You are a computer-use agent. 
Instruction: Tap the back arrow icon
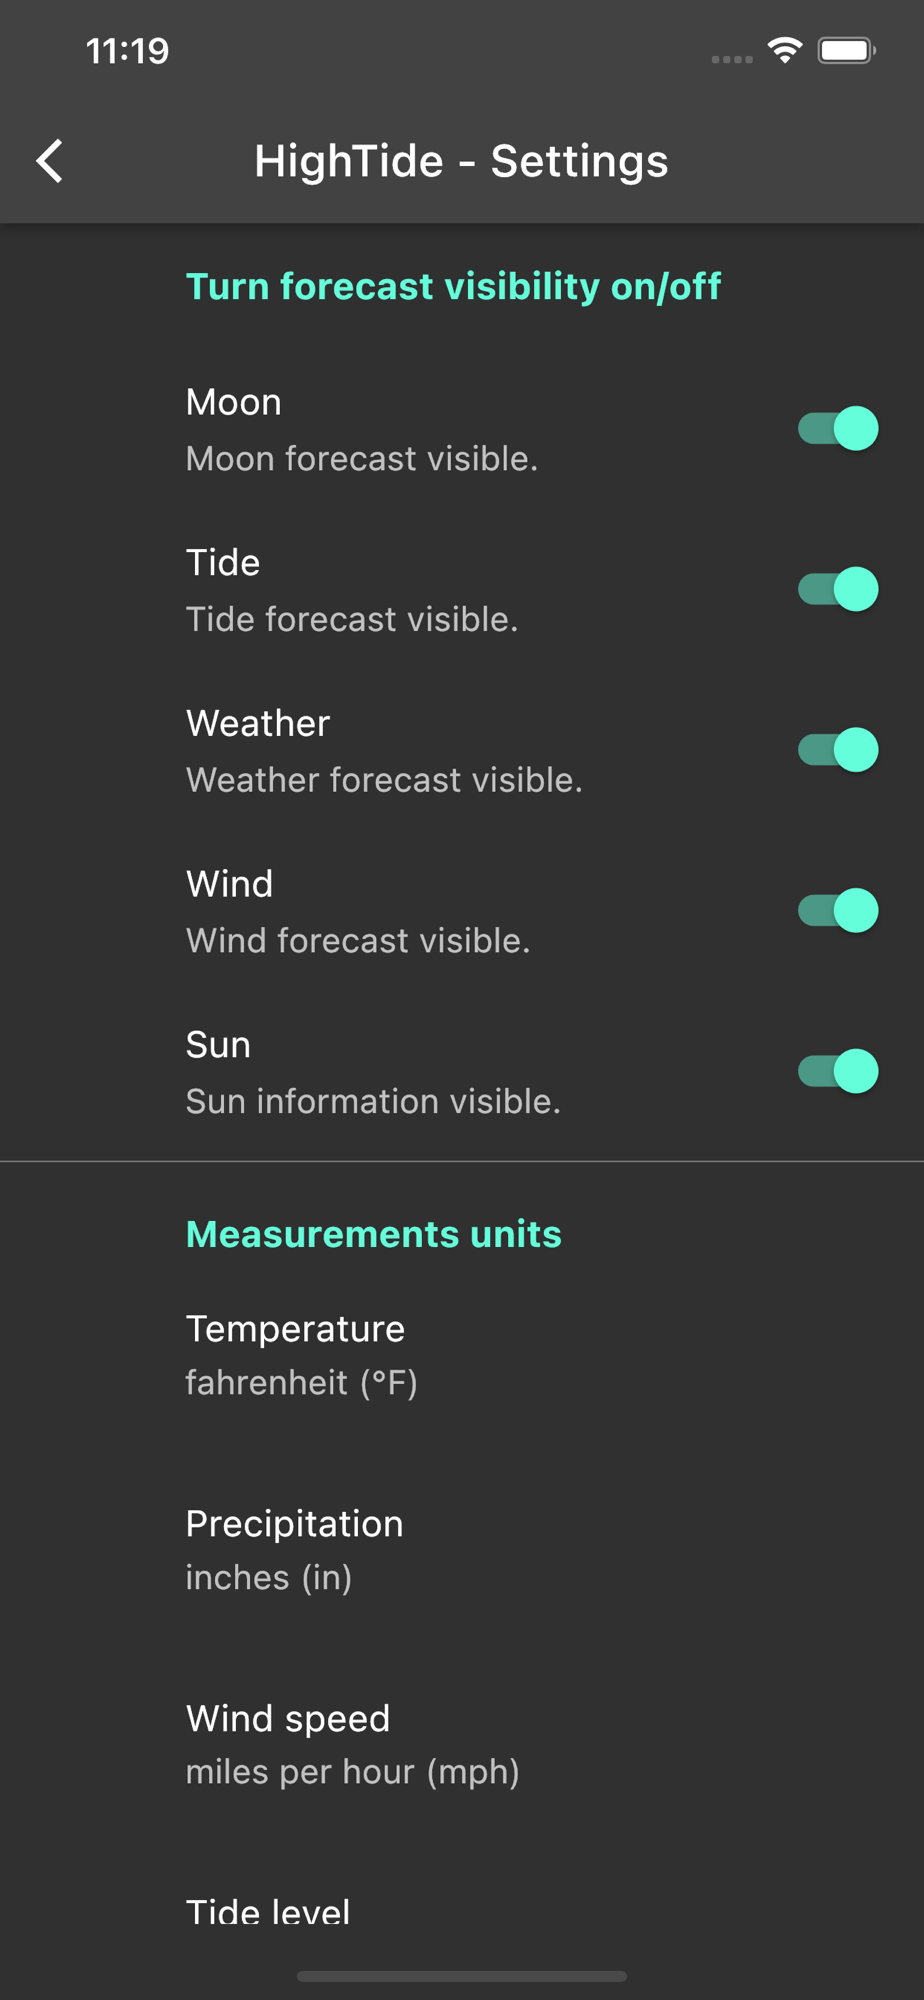coord(49,161)
